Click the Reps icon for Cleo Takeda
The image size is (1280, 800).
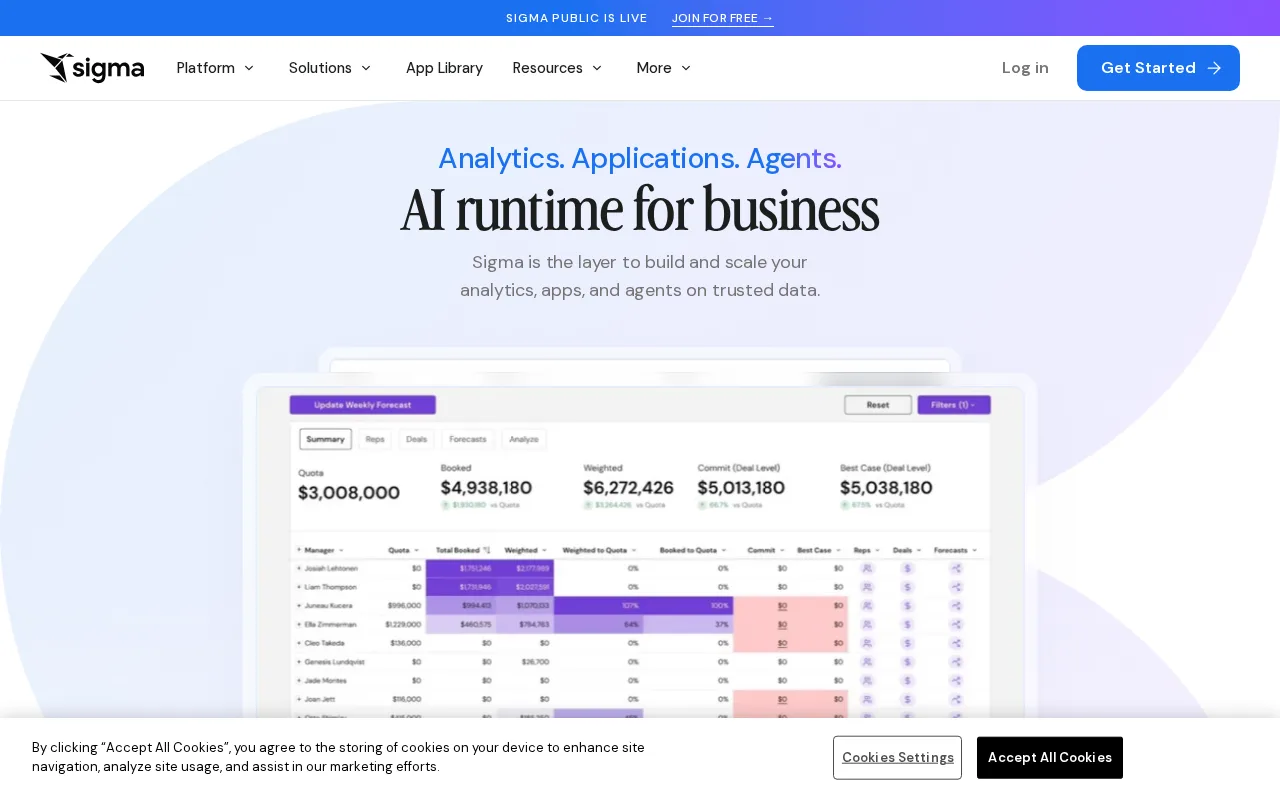[867, 643]
